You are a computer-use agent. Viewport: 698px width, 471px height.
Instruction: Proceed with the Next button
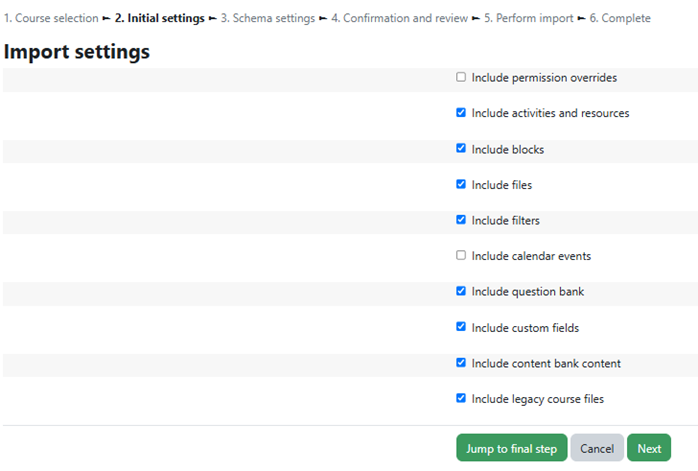pyautogui.click(x=649, y=448)
